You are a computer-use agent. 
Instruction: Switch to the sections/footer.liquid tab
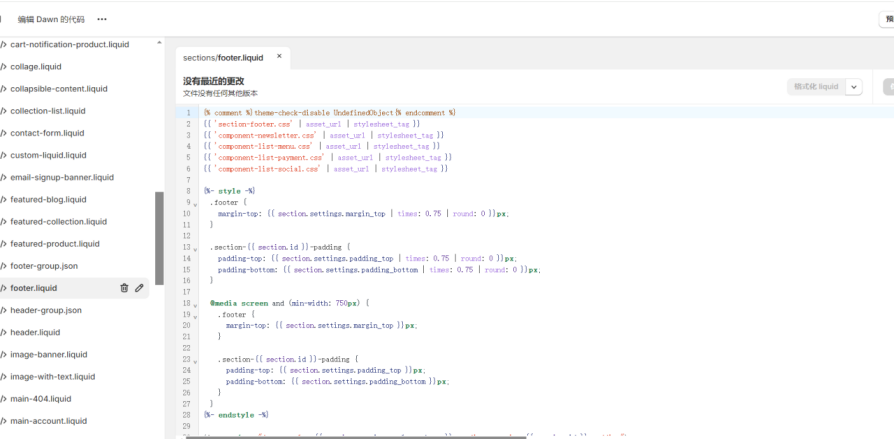223,58
